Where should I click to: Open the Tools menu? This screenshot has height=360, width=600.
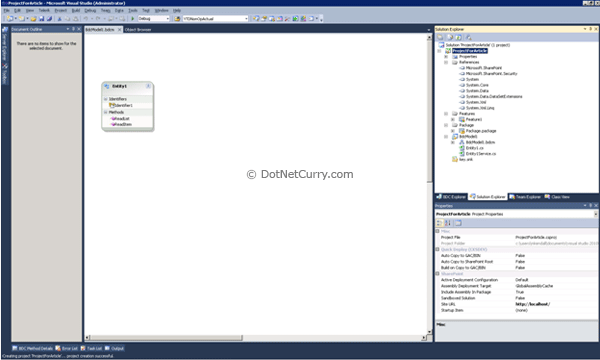(132, 10)
